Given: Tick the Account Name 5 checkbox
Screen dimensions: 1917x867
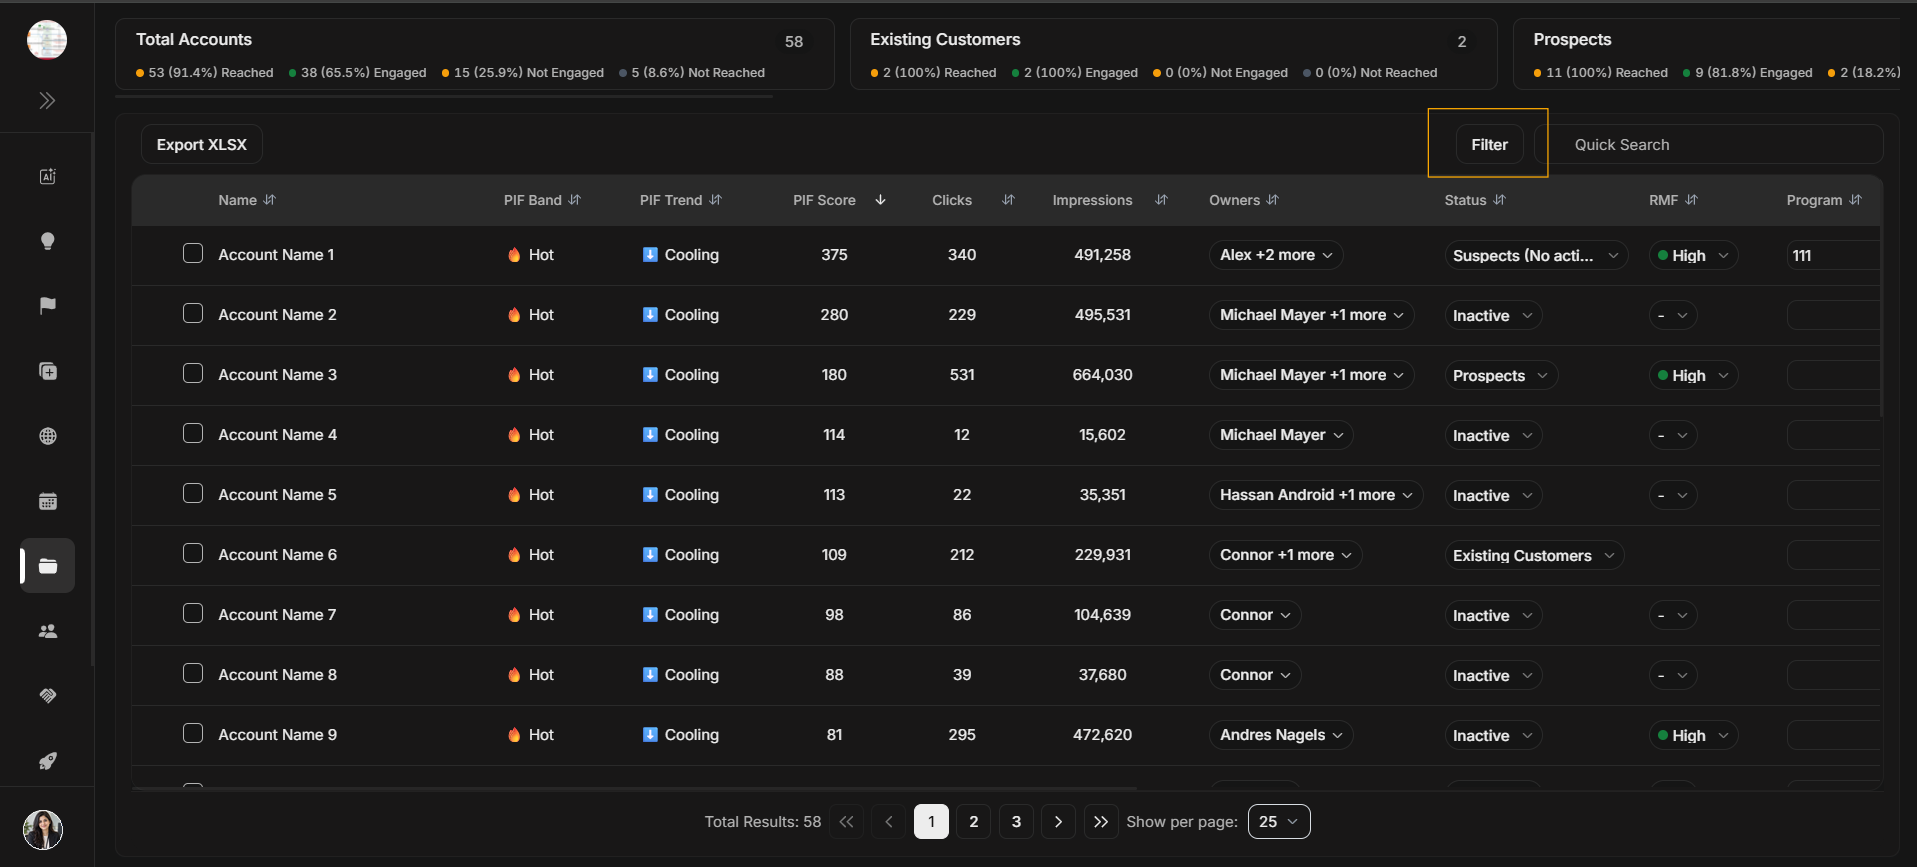Looking at the screenshot, I should pos(193,493).
